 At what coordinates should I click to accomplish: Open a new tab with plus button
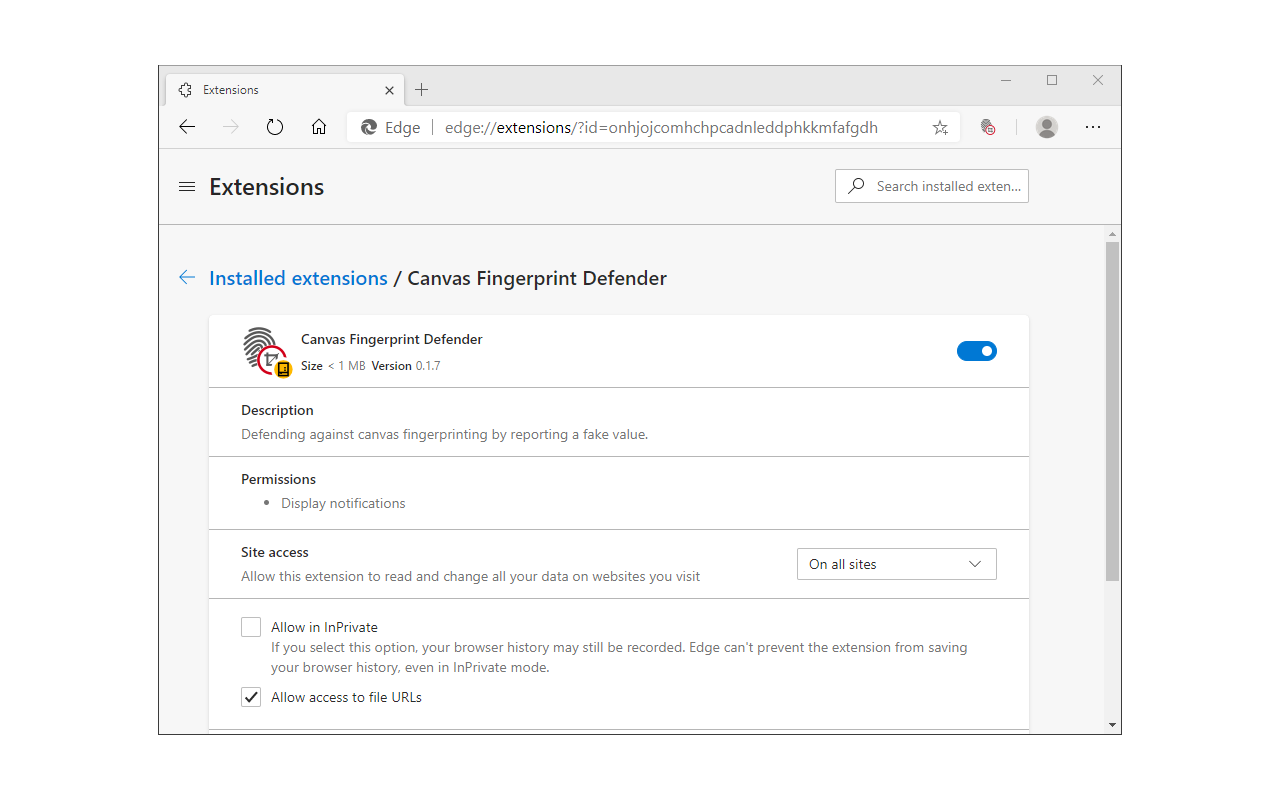pyautogui.click(x=422, y=90)
